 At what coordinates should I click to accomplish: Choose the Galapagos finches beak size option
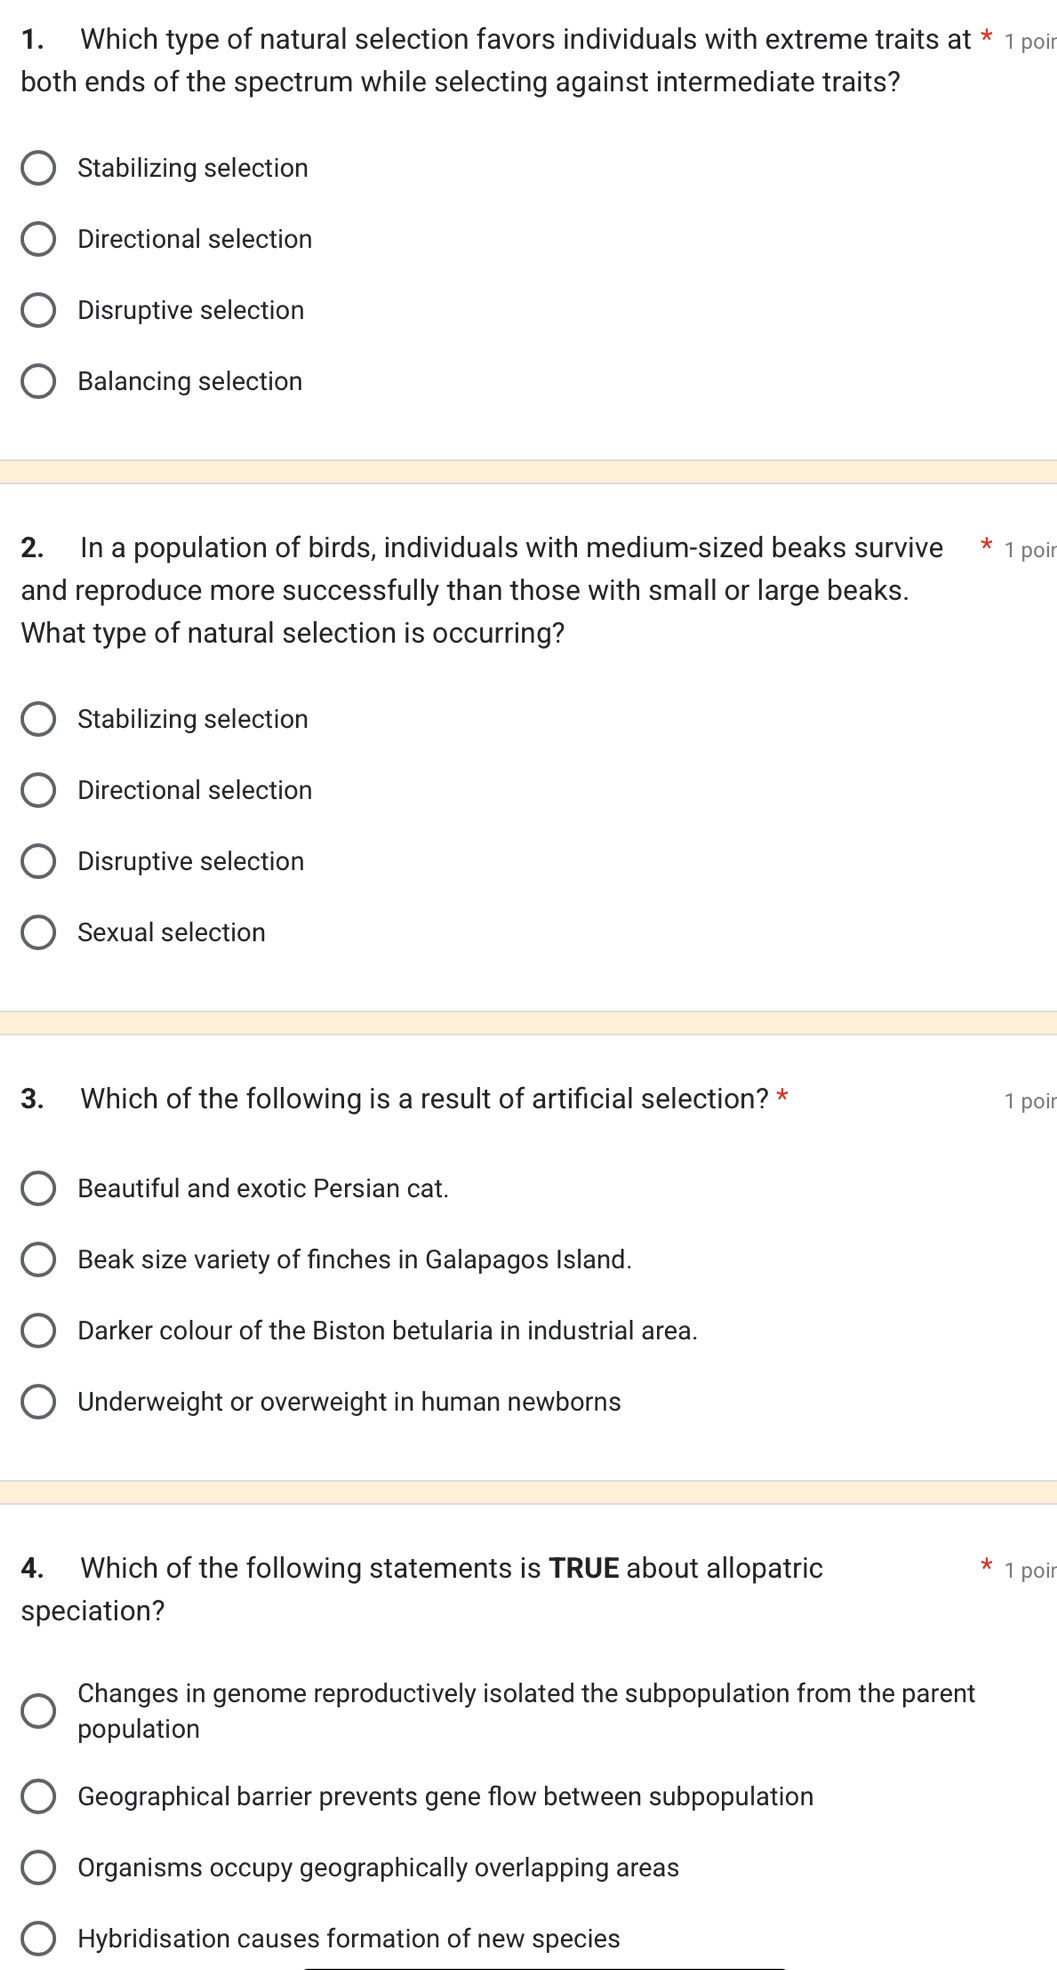point(38,1260)
